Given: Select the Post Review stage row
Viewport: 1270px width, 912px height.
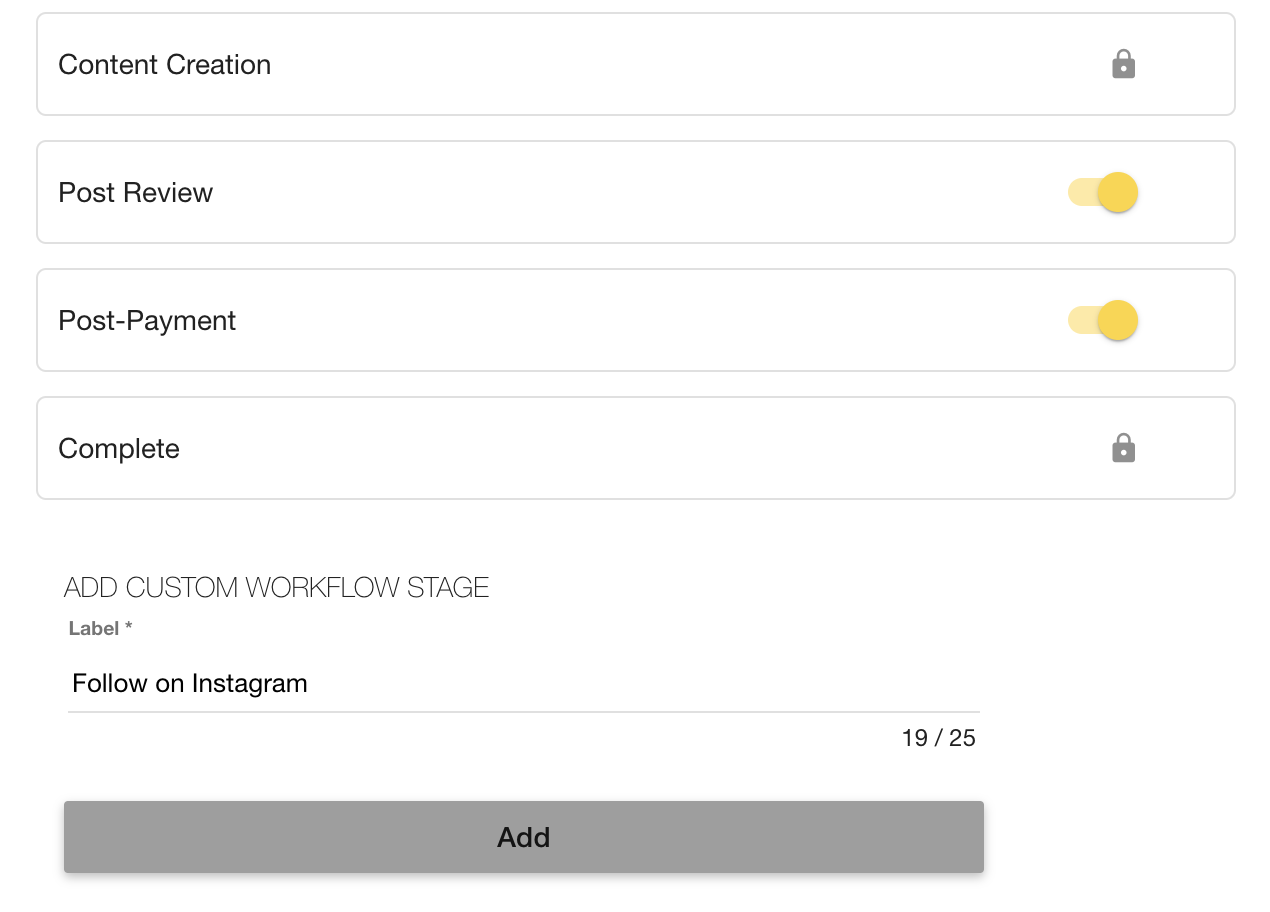Looking at the screenshot, I should tap(636, 192).
